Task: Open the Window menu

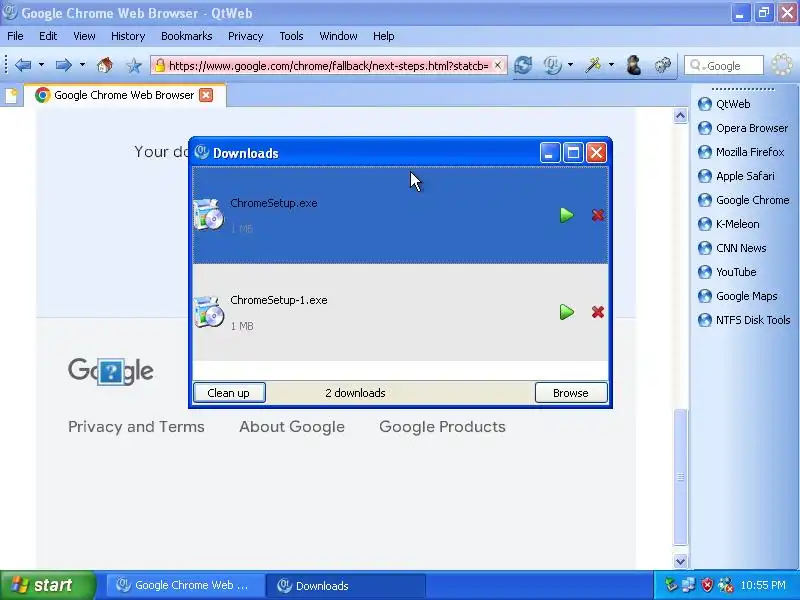Action: pos(338,36)
